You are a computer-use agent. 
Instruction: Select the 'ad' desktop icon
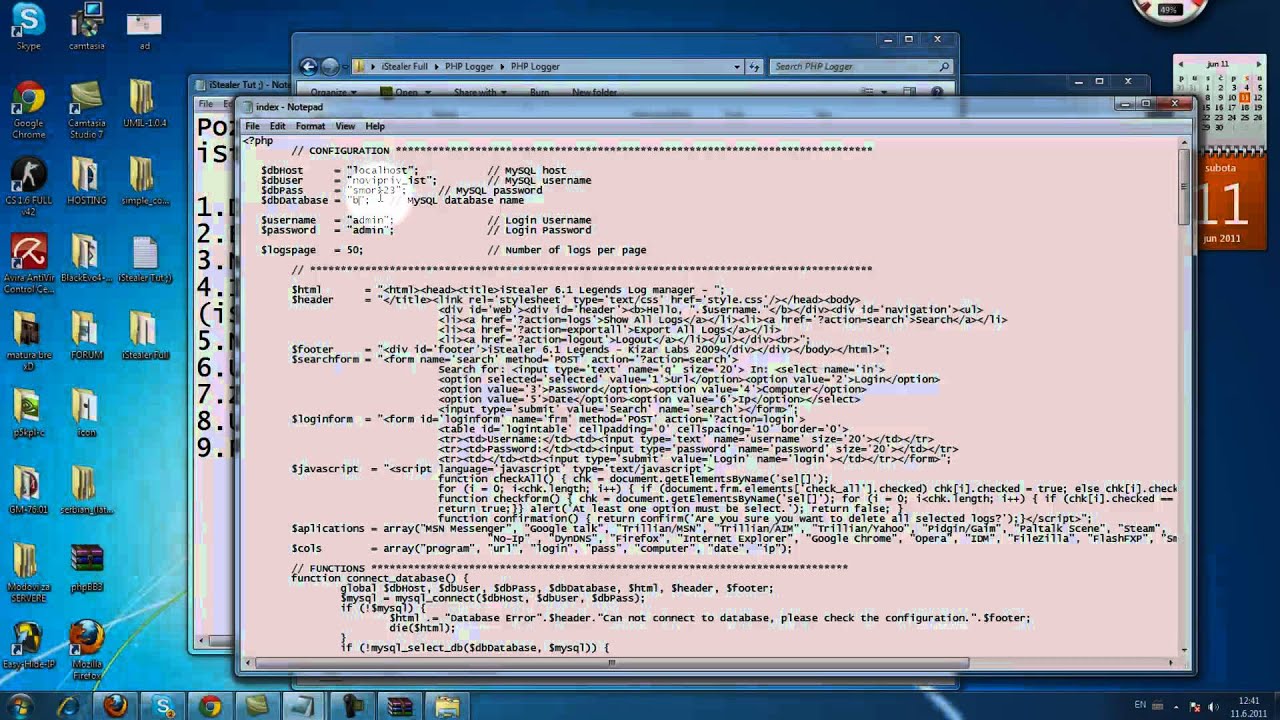tap(144, 27)
